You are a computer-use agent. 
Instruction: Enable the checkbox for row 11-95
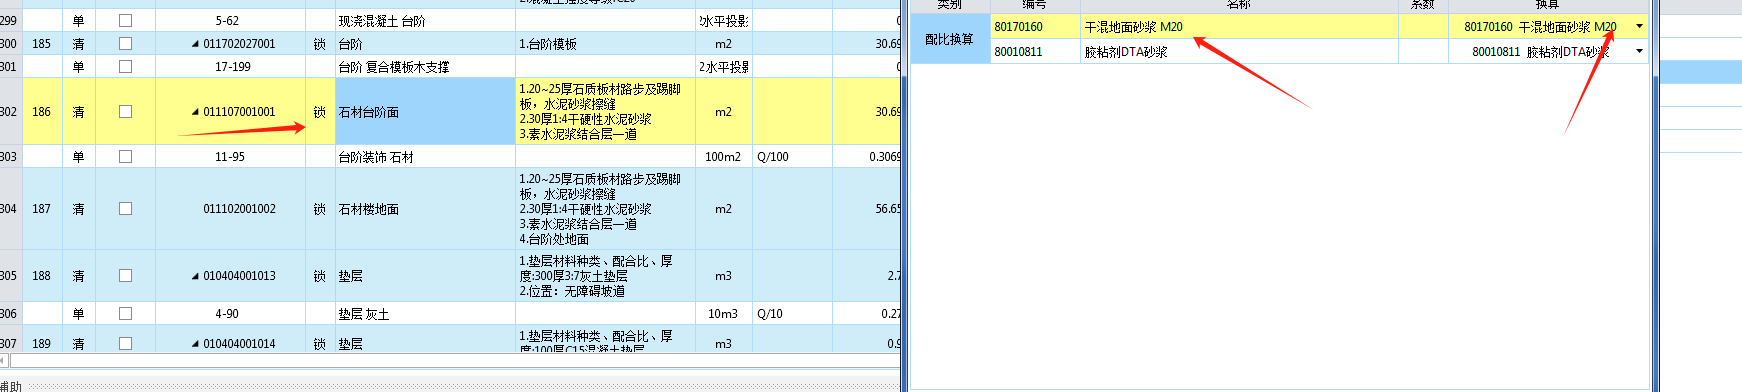point(125,157)
